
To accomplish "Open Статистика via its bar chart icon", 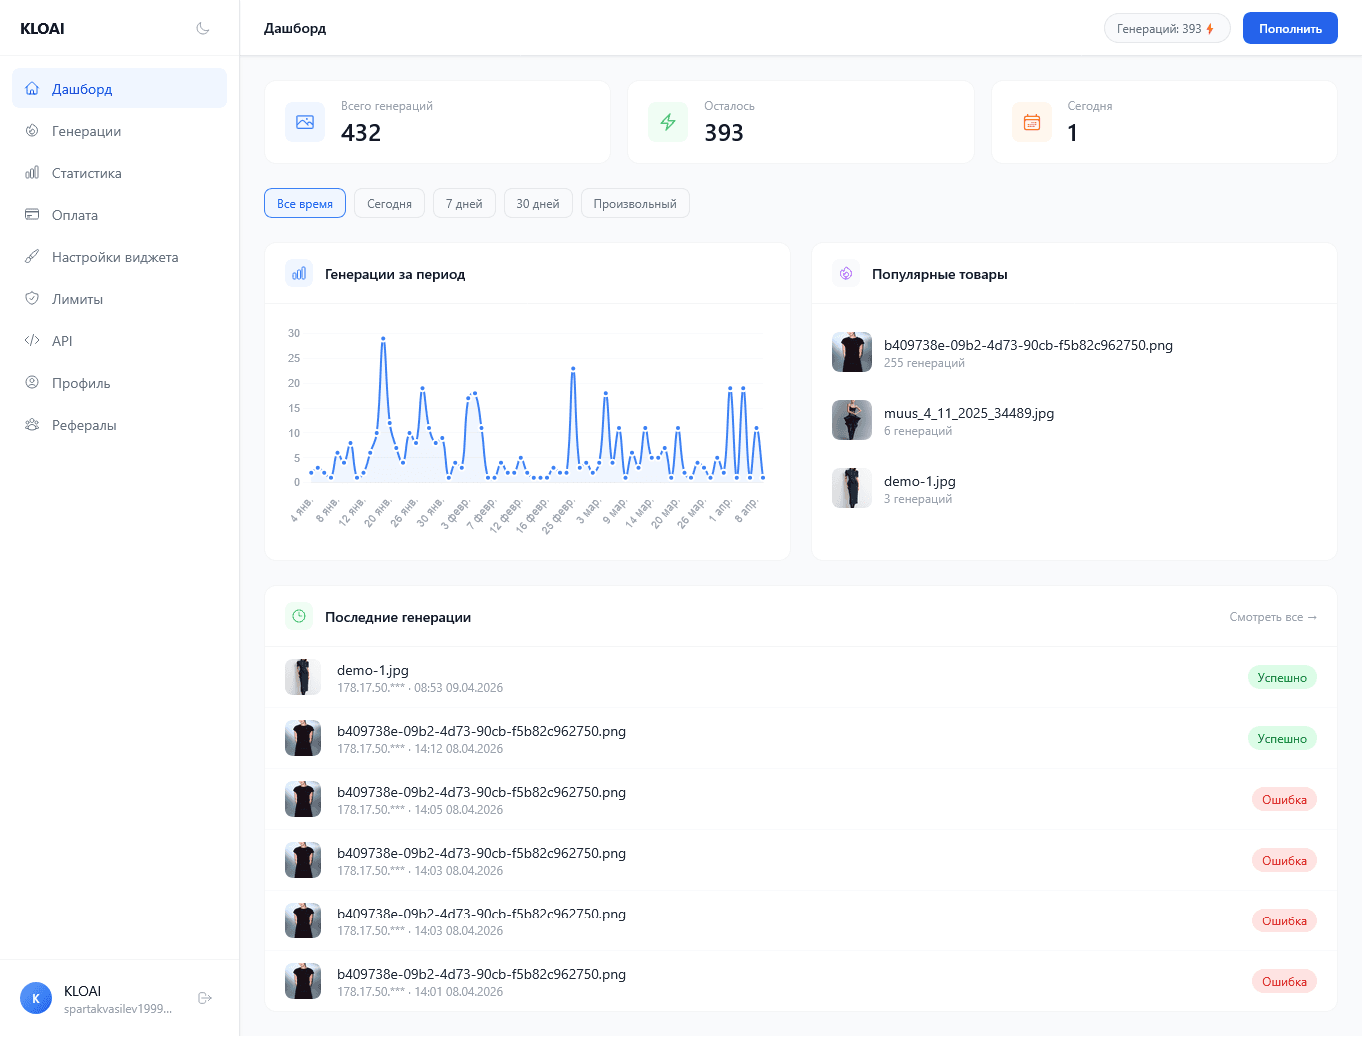I will coord(32,173).
